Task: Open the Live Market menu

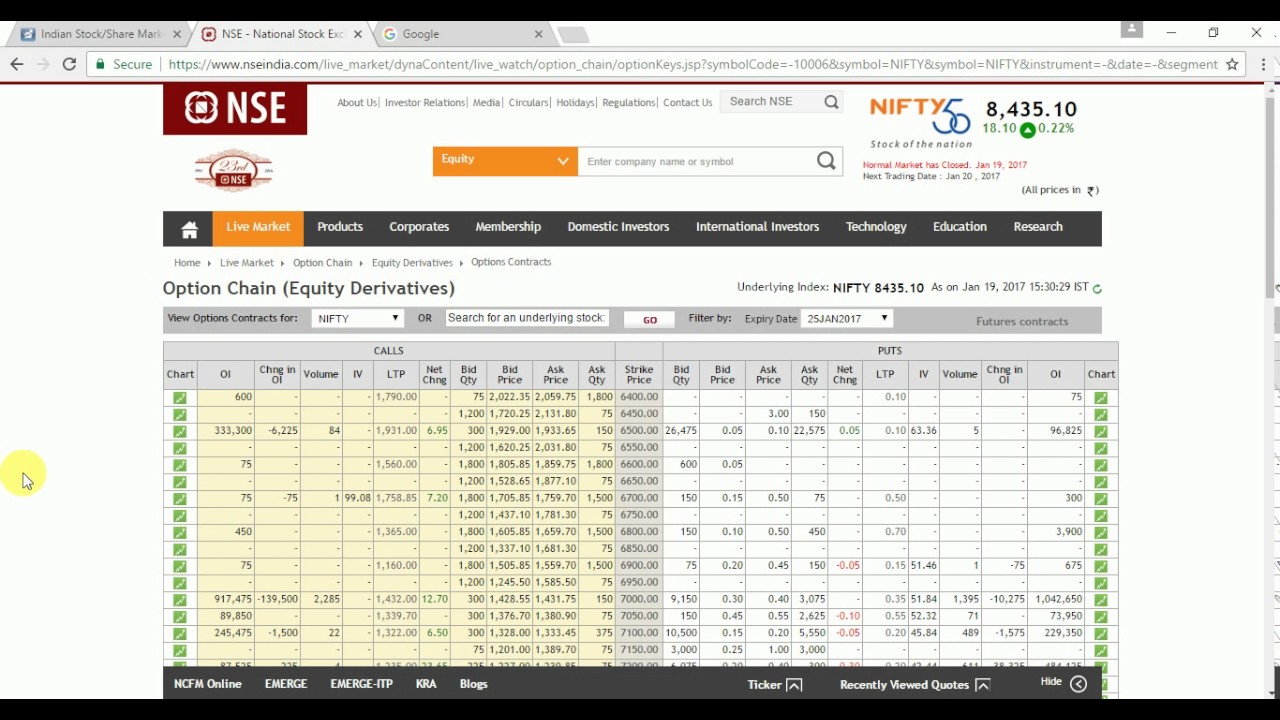Action: click(258, 227)
